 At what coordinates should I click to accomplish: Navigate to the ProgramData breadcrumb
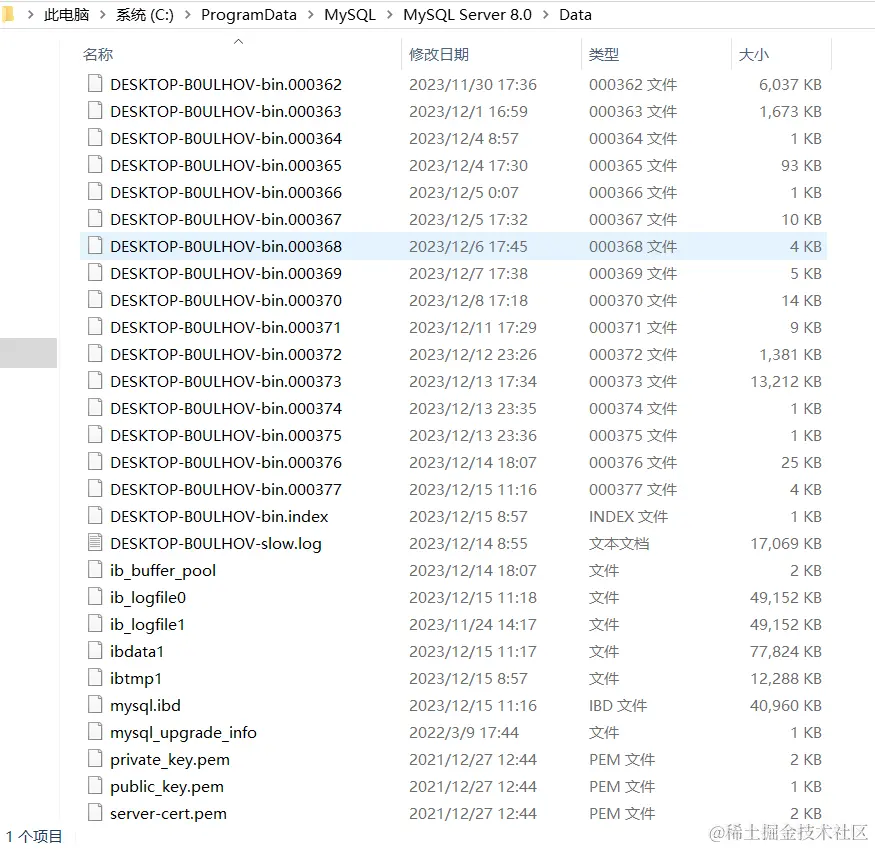click(x=249, y=15)
